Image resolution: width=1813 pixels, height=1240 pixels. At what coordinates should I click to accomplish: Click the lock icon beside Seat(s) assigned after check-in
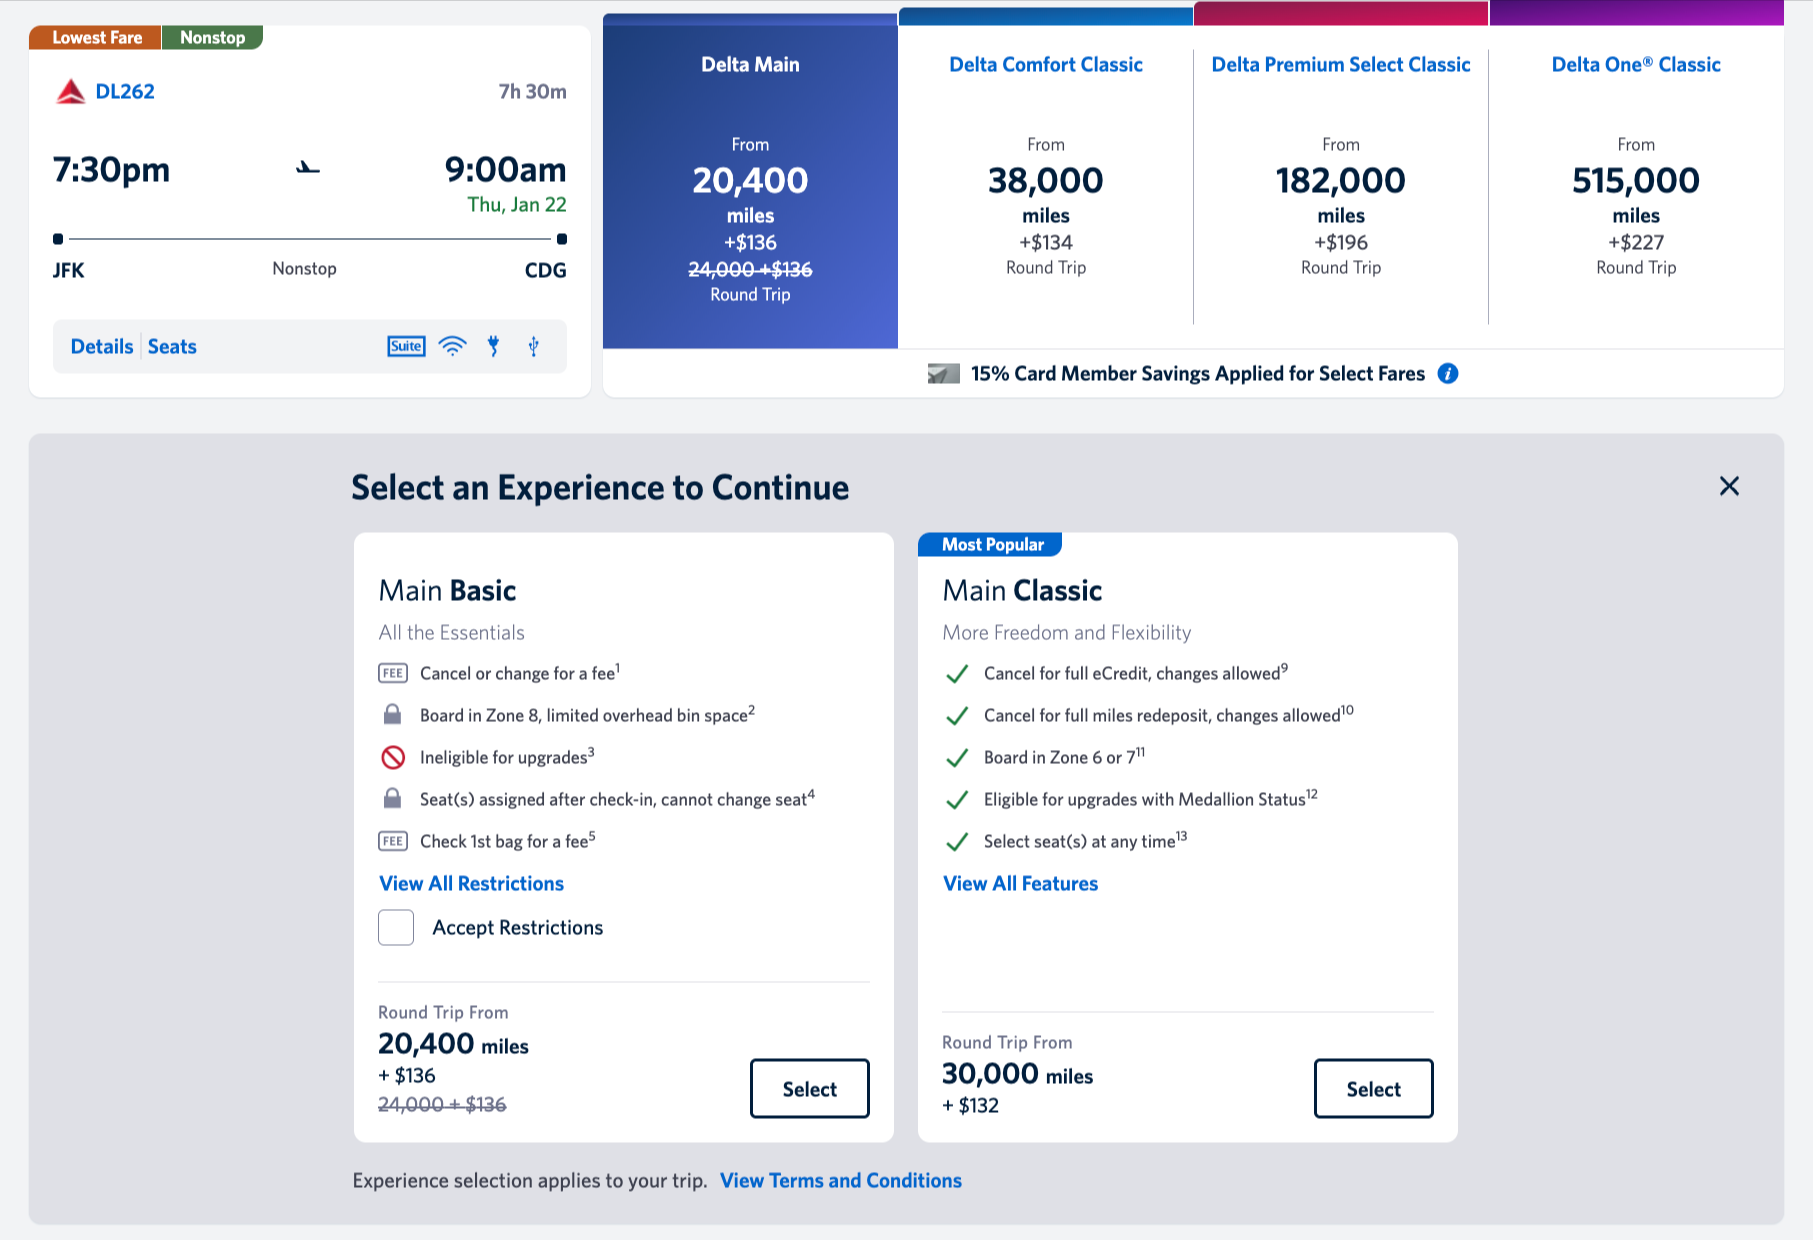pos(393,798)
